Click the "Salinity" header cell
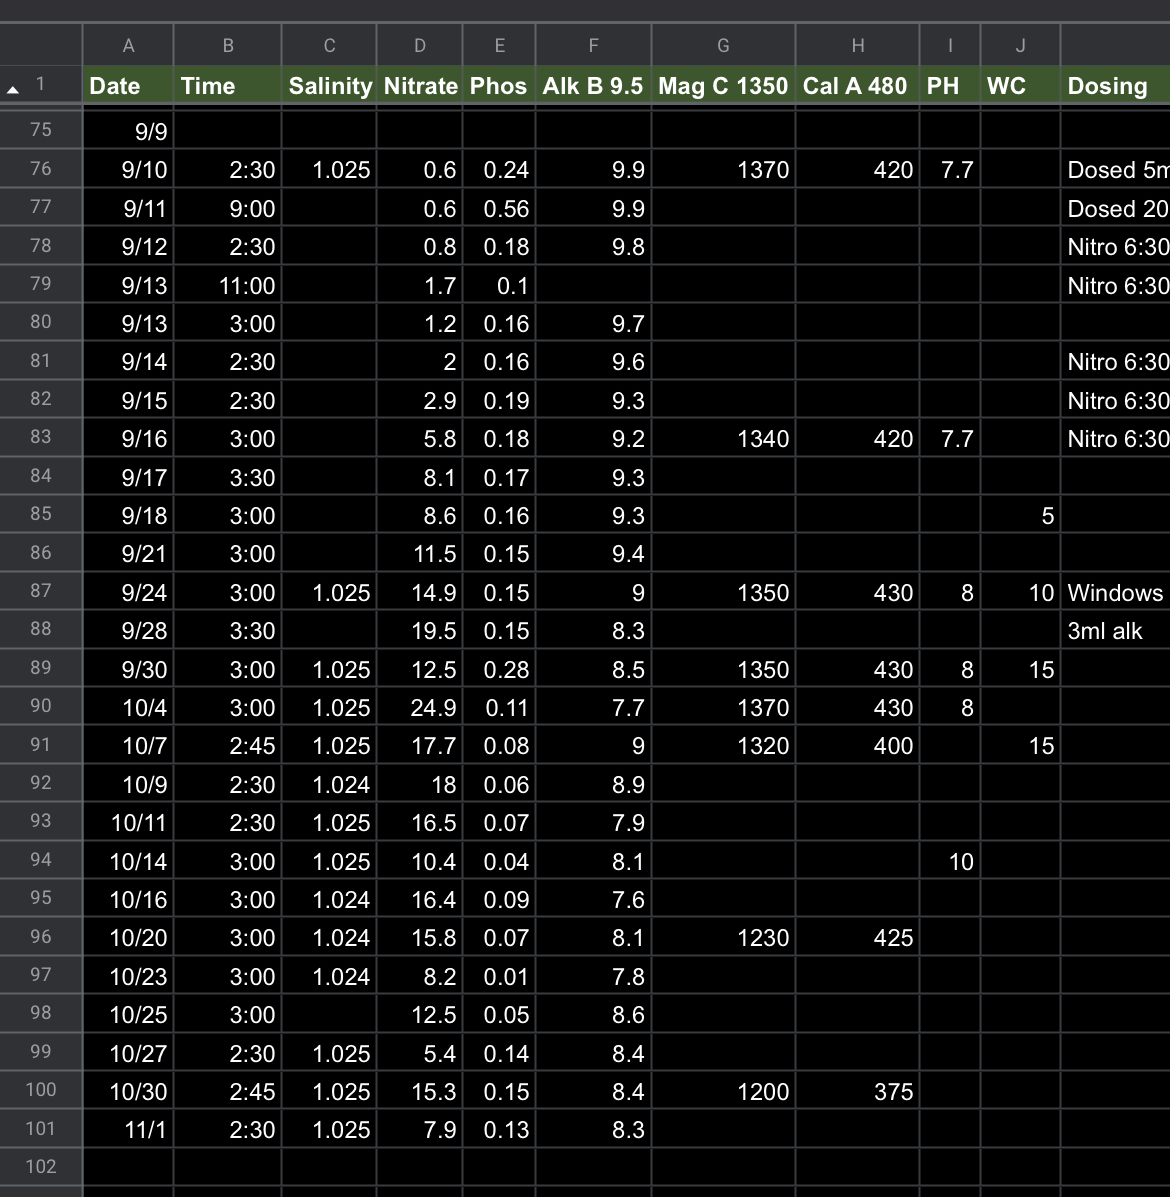 tap(329, 86)
